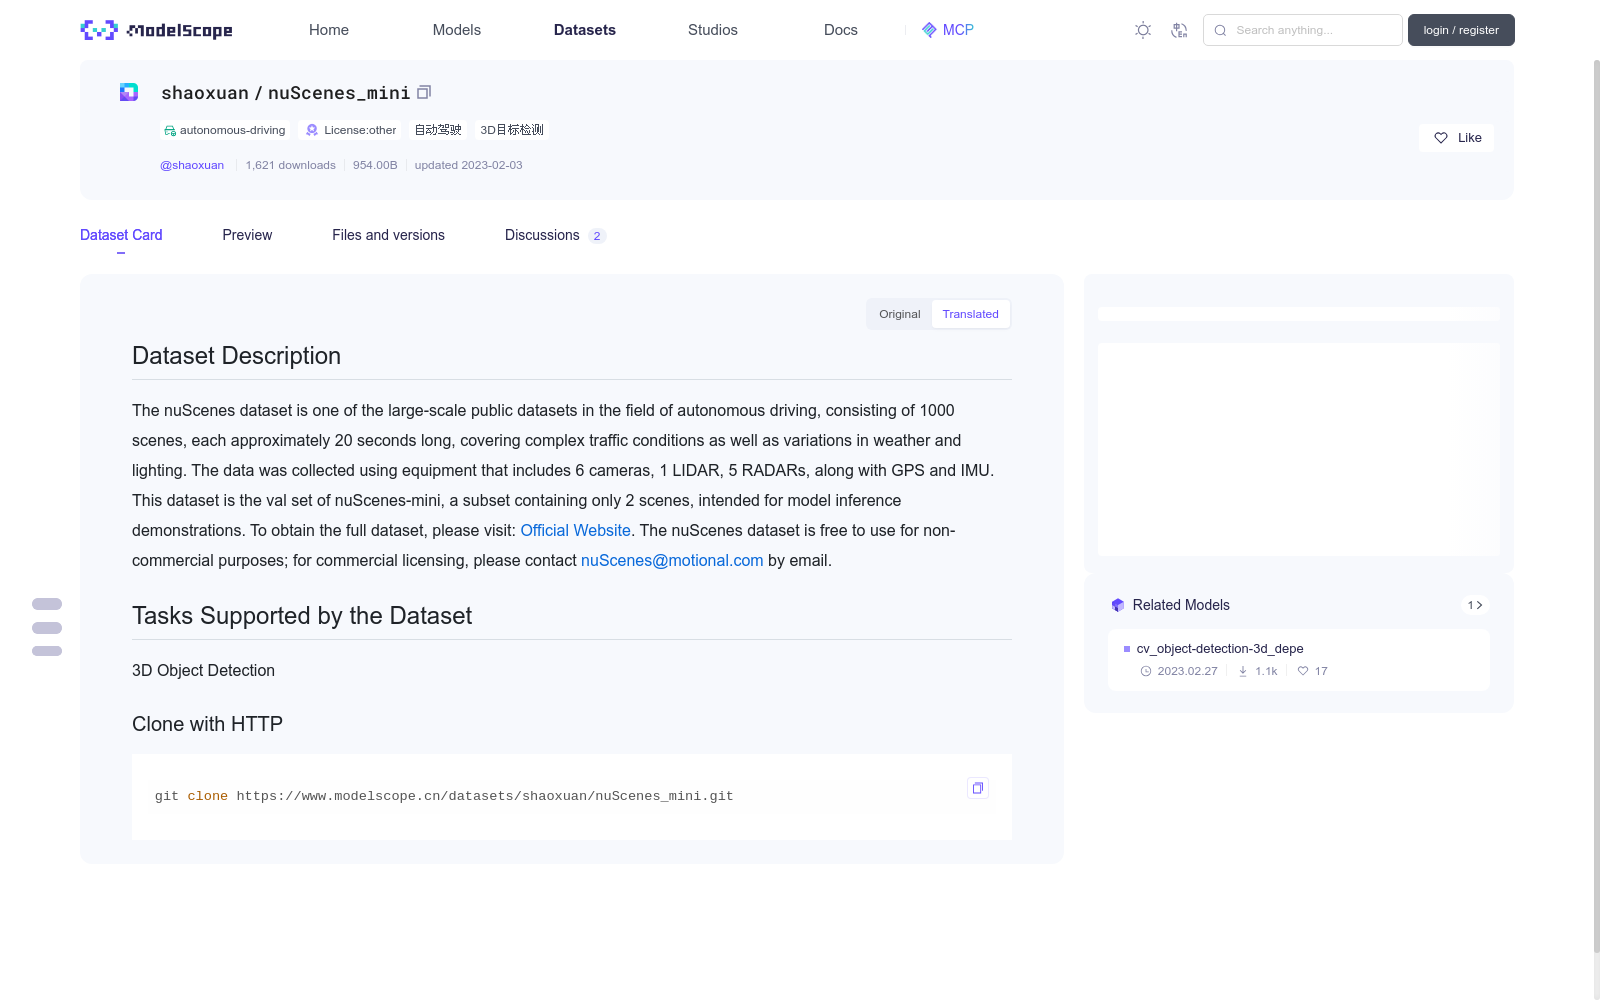Click the search magnifier icon
This screenshot has width=1600, height=1000.
pos(1220,30)
